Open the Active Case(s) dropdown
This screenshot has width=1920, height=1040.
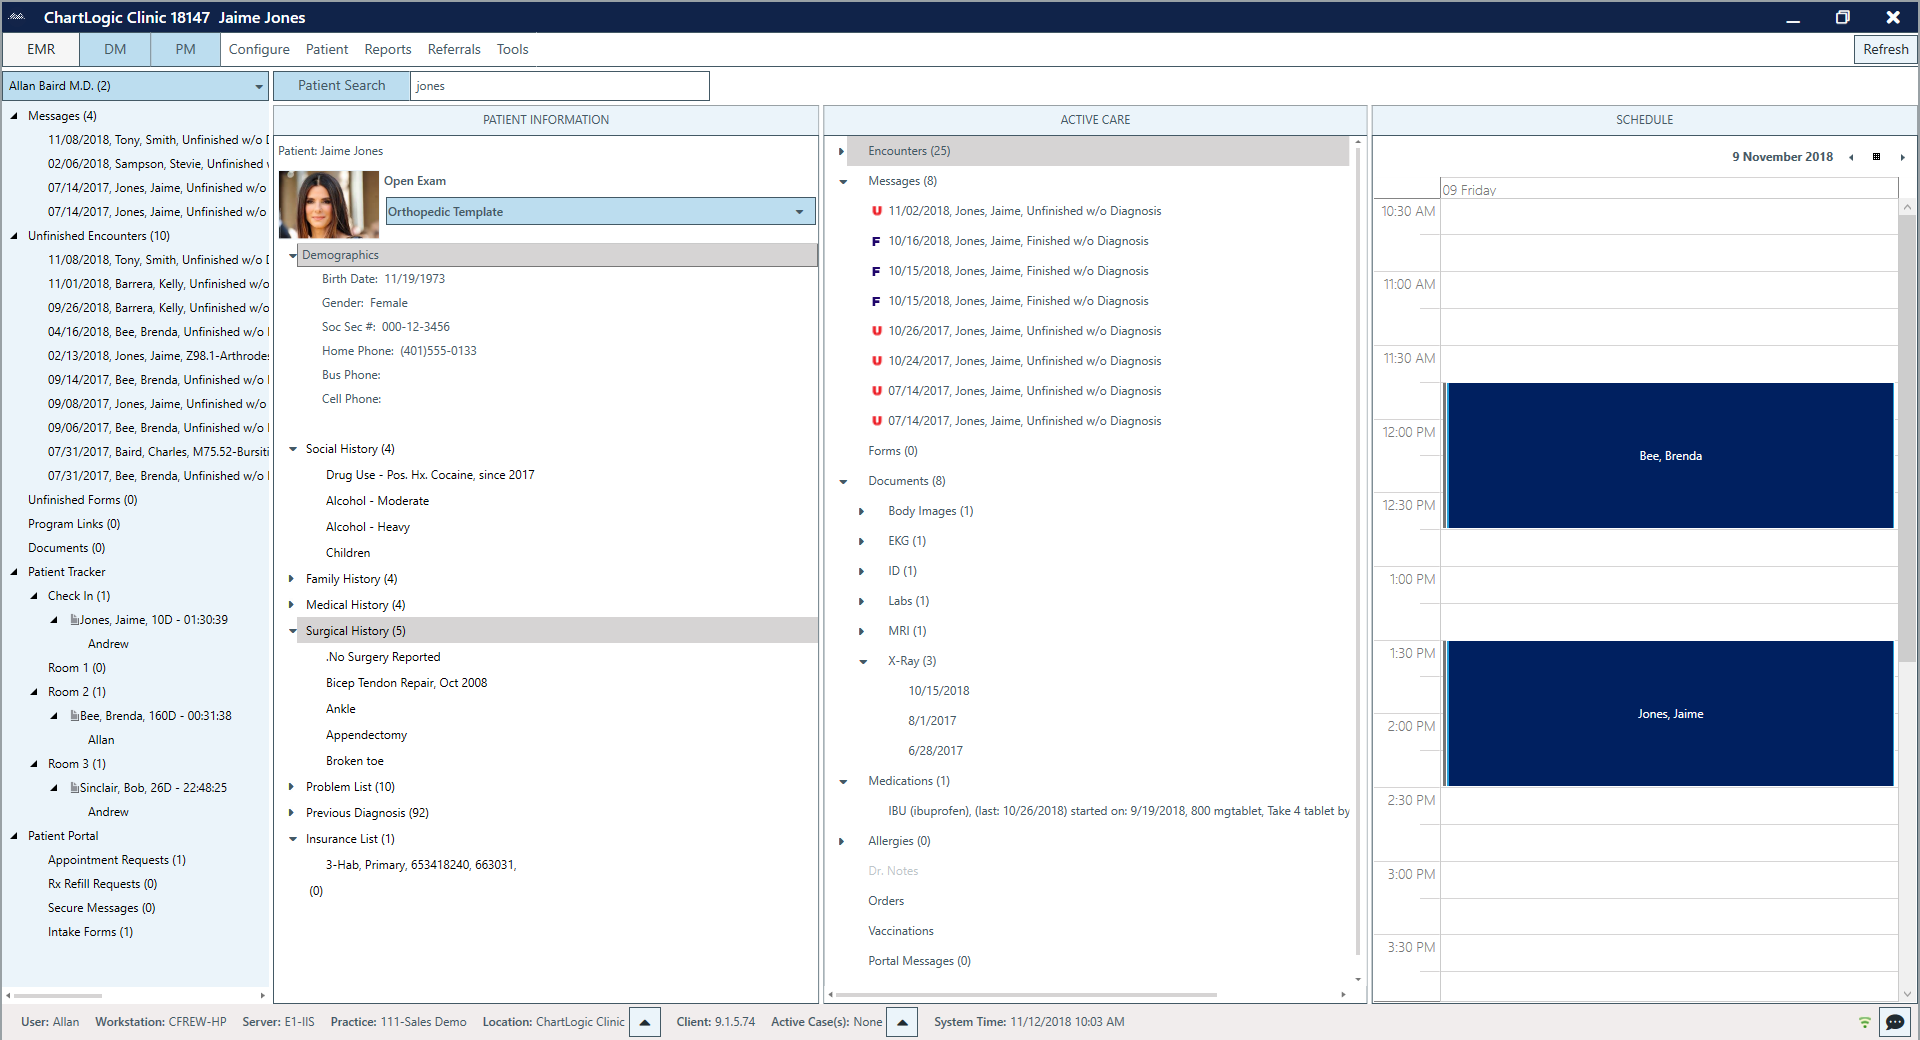(901, 1022)
